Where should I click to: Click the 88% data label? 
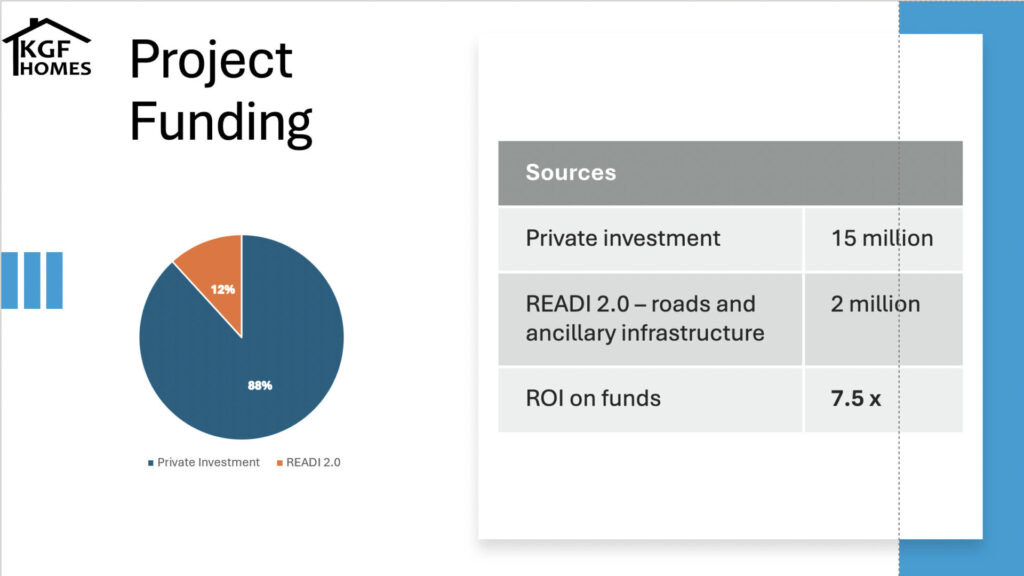click(260, 386)
